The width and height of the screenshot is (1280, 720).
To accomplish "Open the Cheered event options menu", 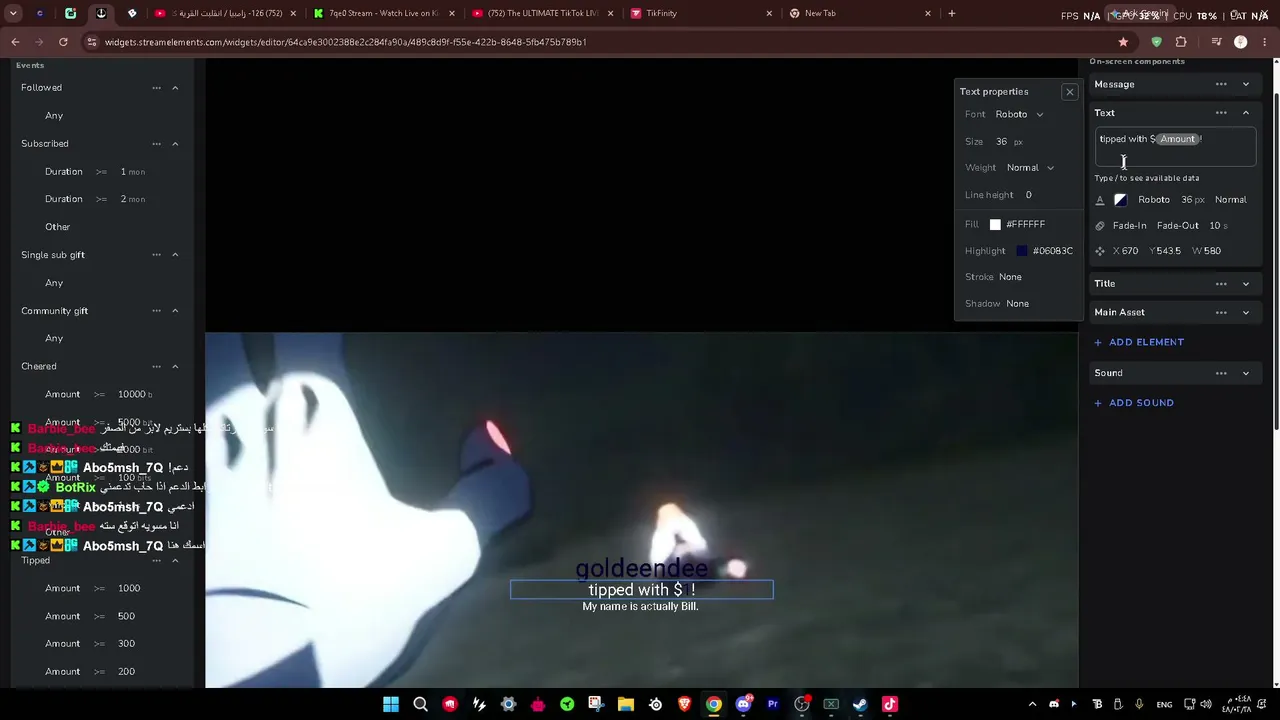I will click(x=156, y=367).
